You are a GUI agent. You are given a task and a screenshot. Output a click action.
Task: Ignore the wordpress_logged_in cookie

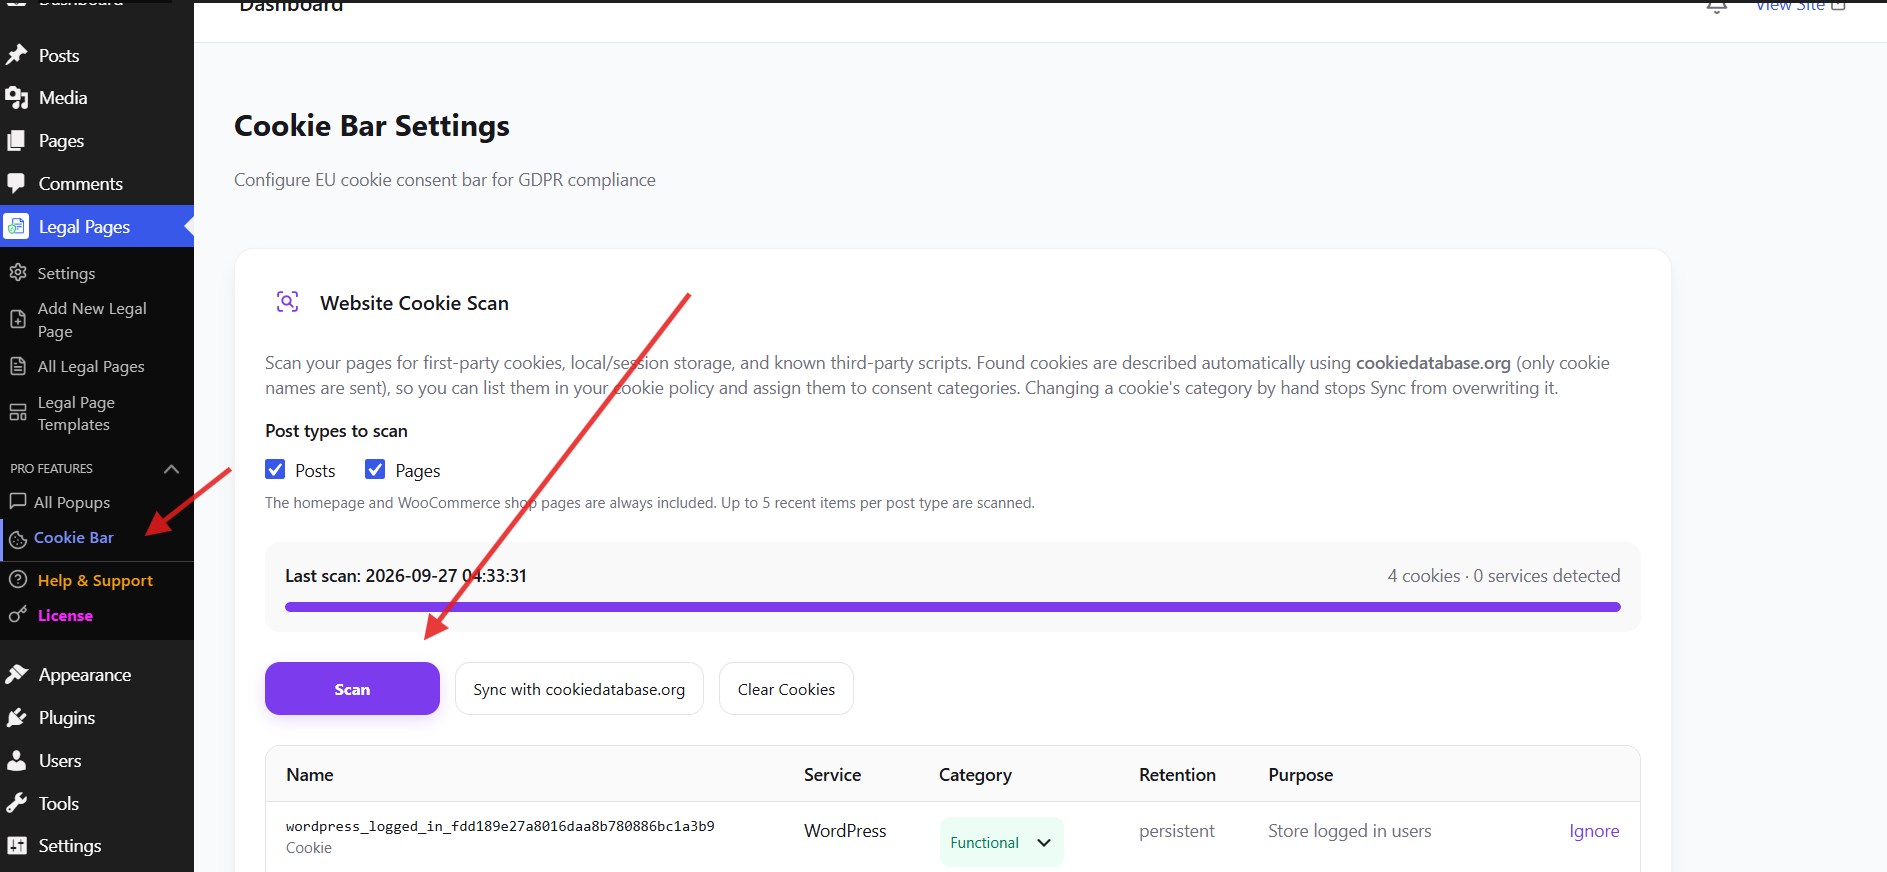tap(1594, 831)
